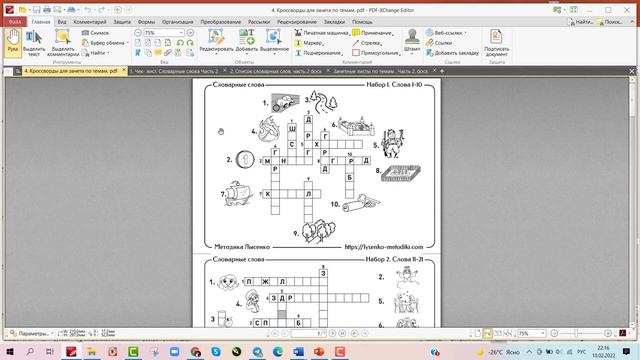640x360 pixels.
Task: Switch to the Формы ribbon tab
Action: pyautogui.click(x=146, y=22)
